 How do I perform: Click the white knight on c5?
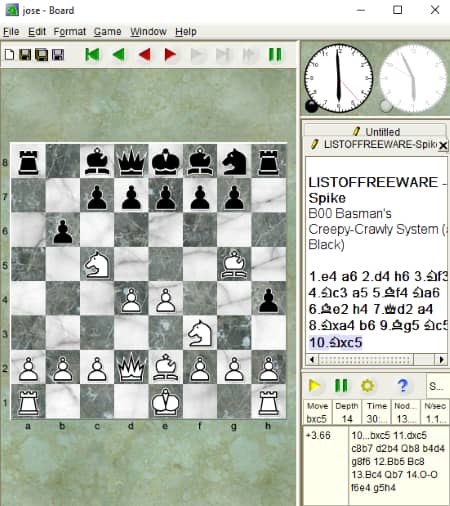97,264
